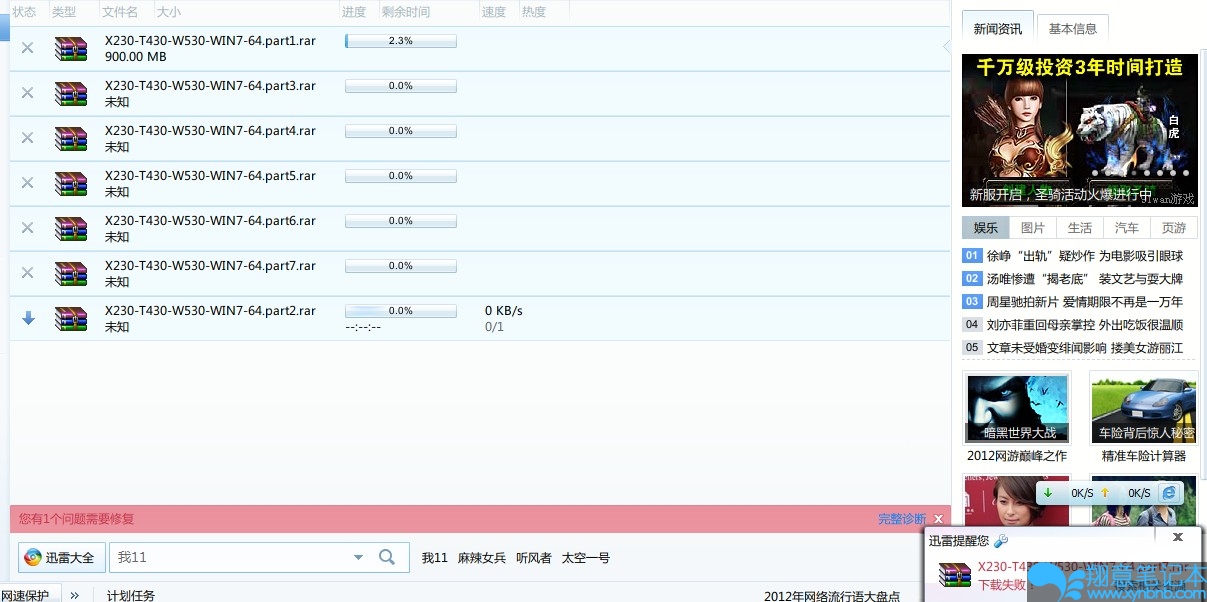The image size is (1207, 602).
Task: Click the wrench icon beside 迅雷提醒您
Action: [1000, 540]
